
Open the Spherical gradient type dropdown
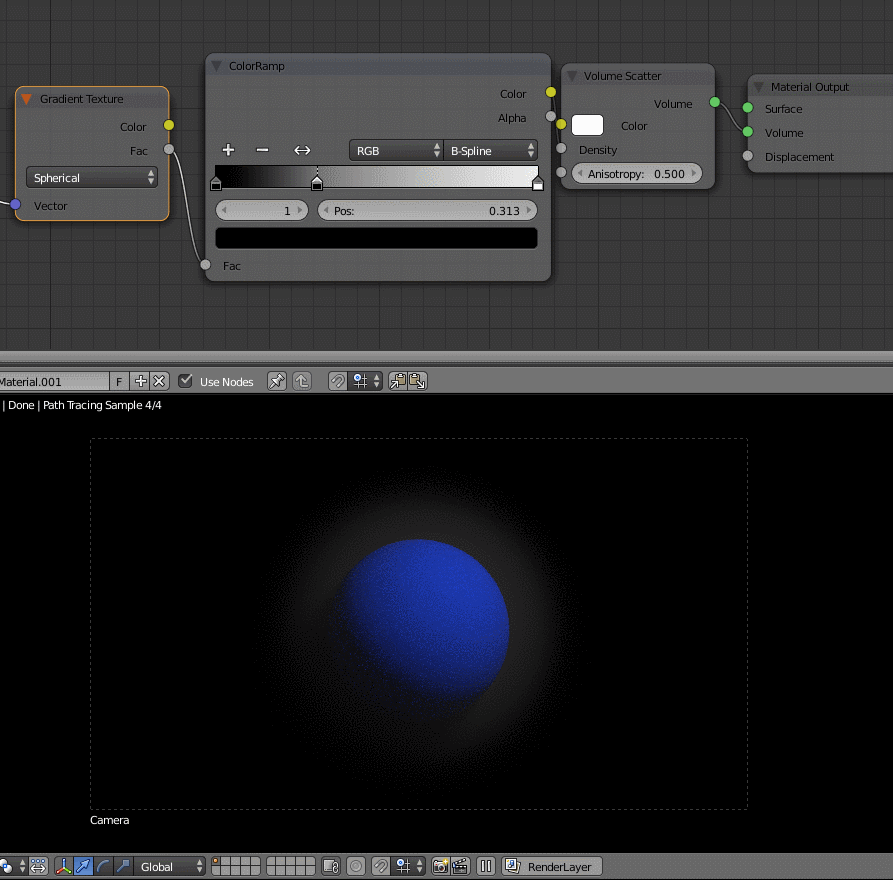pyautogui.click(x=91, y=177)
